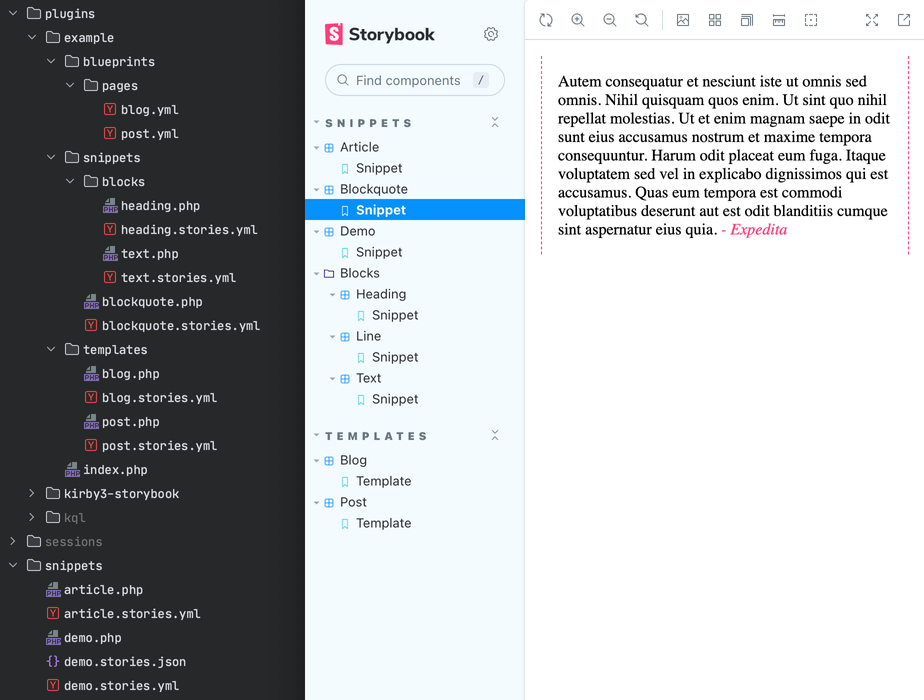Image resolution: width=924 pixels, height=700 pixels.
Task: Zoom out of the story preview
Action: point(610,20)
